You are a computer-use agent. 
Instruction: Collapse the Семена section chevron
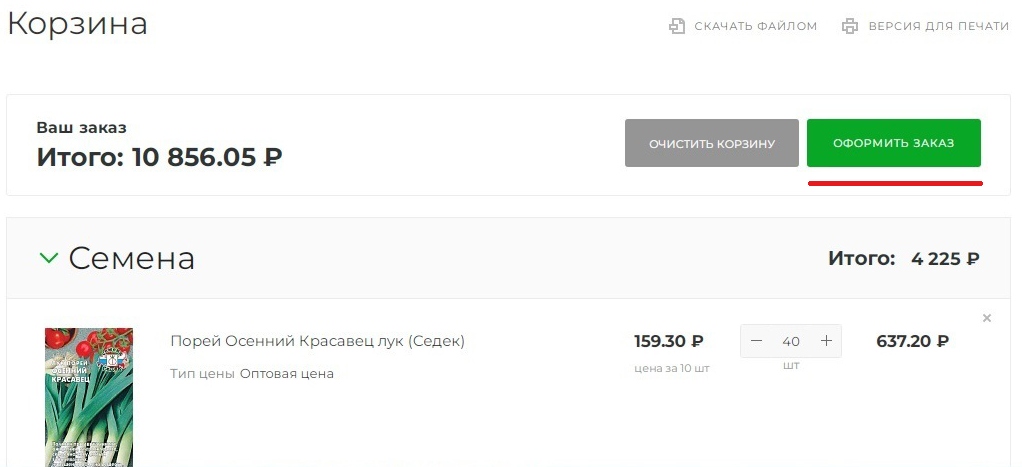pos(48,258)
